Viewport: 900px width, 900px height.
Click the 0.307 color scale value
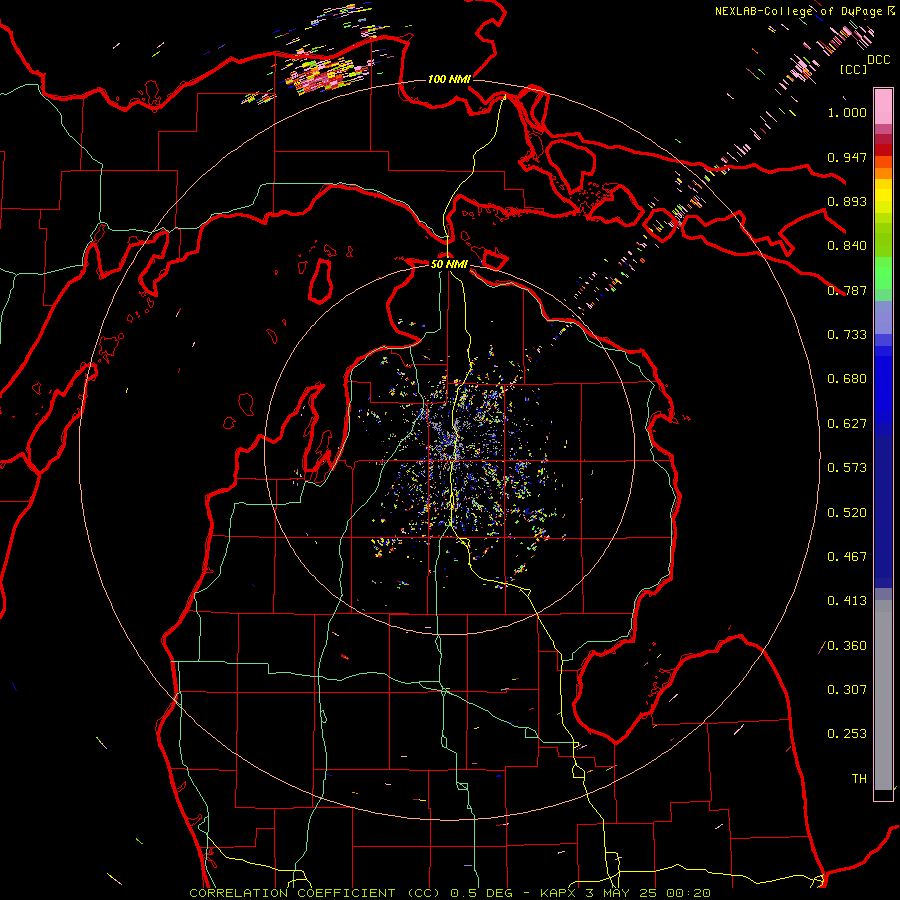[x=847, y=690]
